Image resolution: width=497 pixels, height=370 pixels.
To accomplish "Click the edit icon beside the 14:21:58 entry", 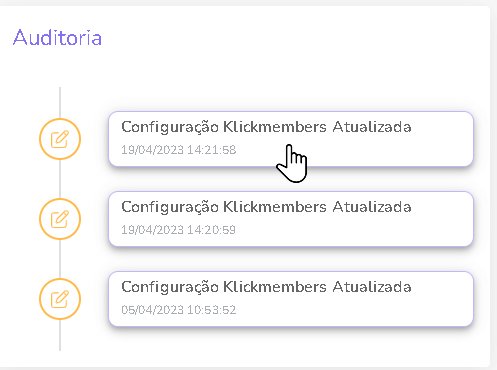I will point(60,139).
